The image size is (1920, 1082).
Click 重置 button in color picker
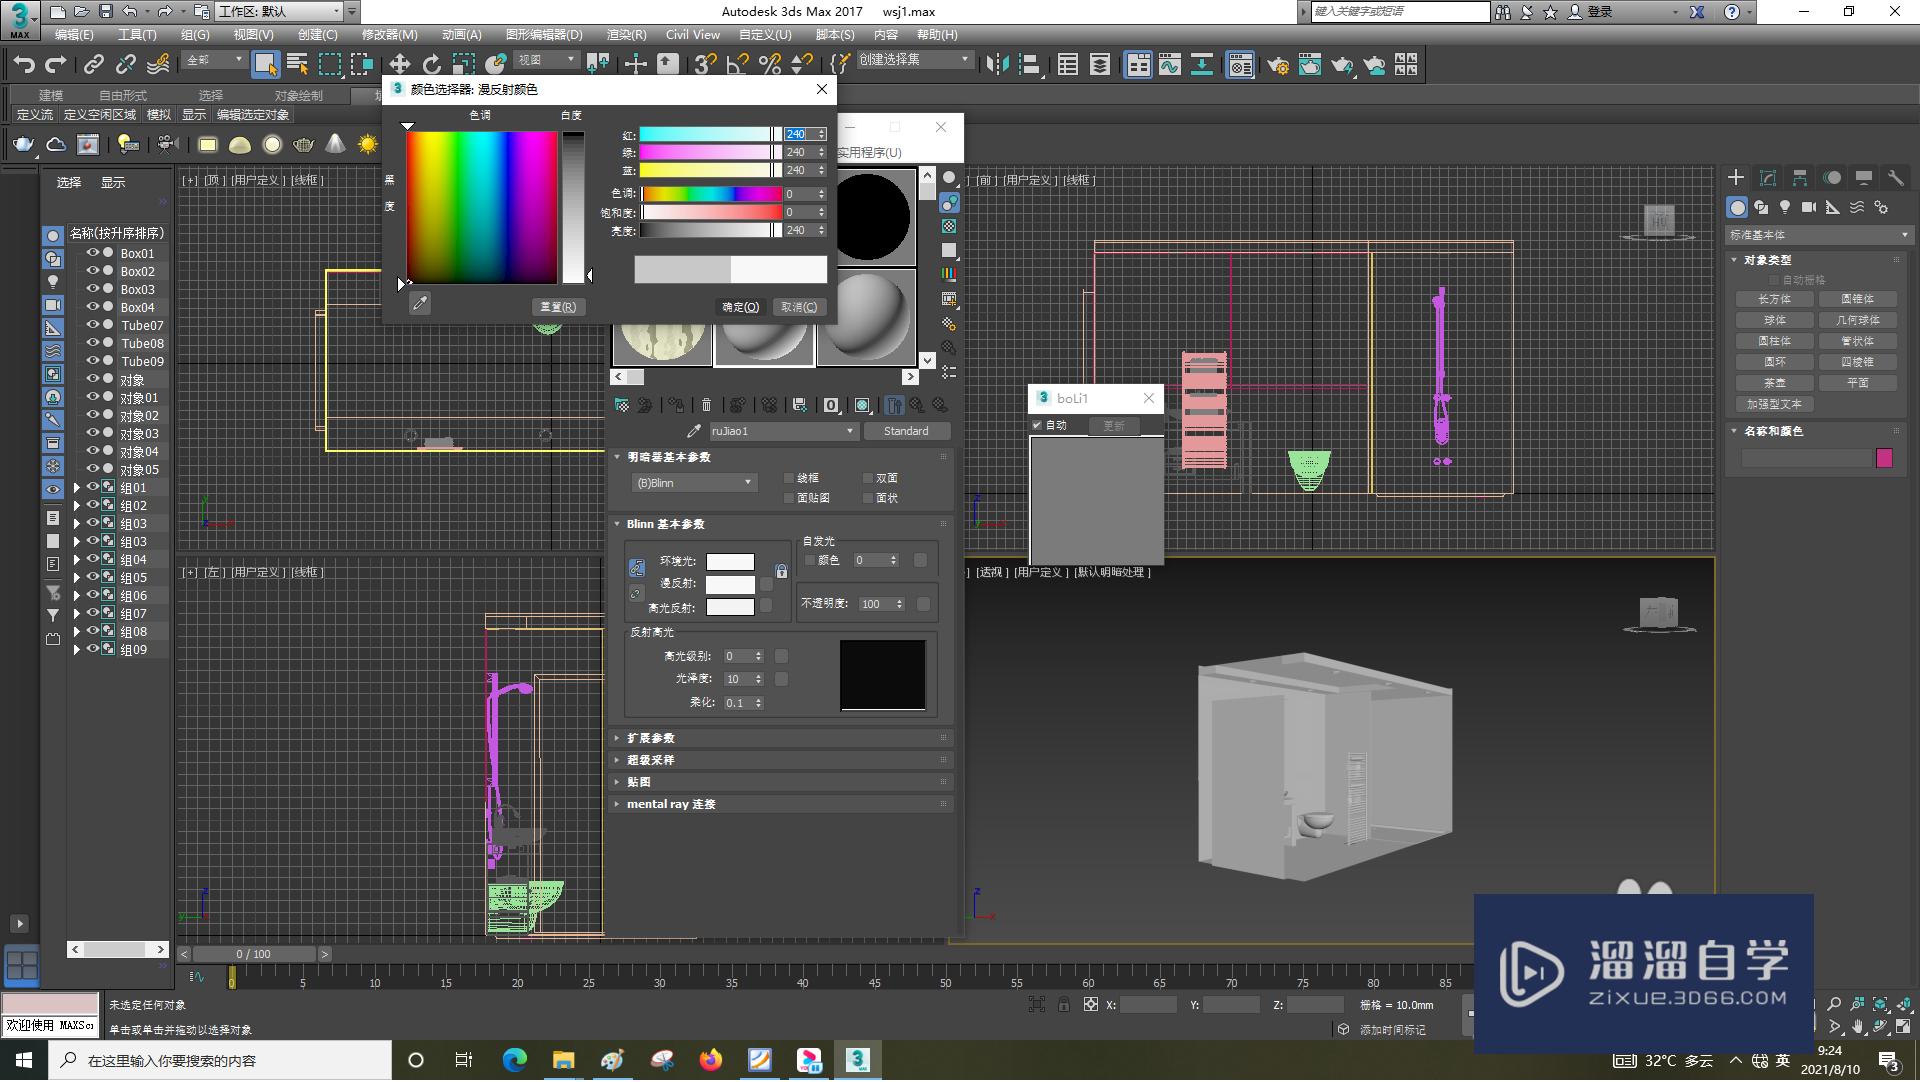coord(558,306)
